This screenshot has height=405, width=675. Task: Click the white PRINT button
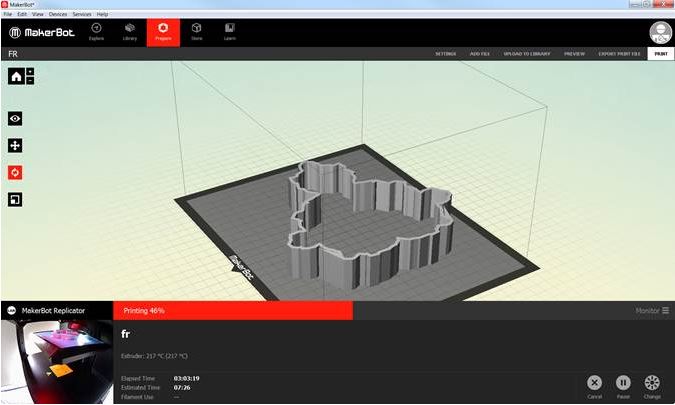(x=661, y=54)
